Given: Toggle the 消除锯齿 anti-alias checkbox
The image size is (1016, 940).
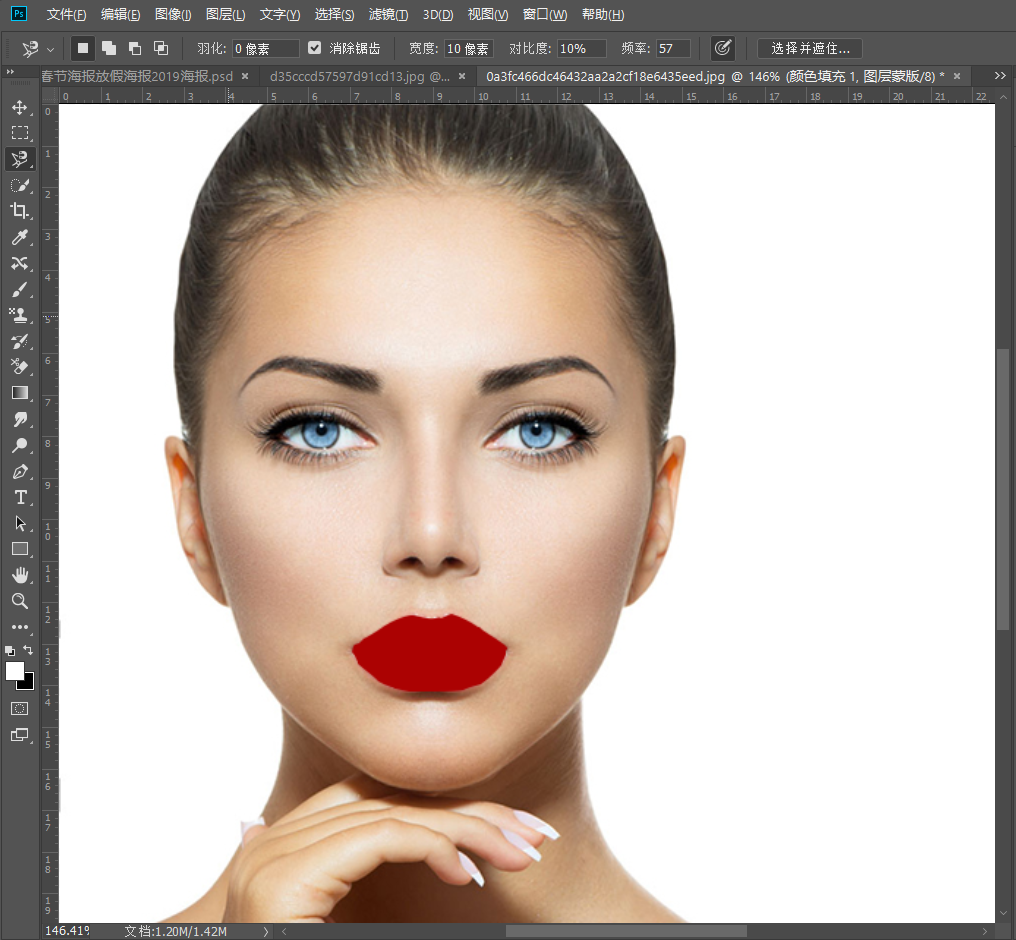Looking at the screenshot, I should point(315,48).
